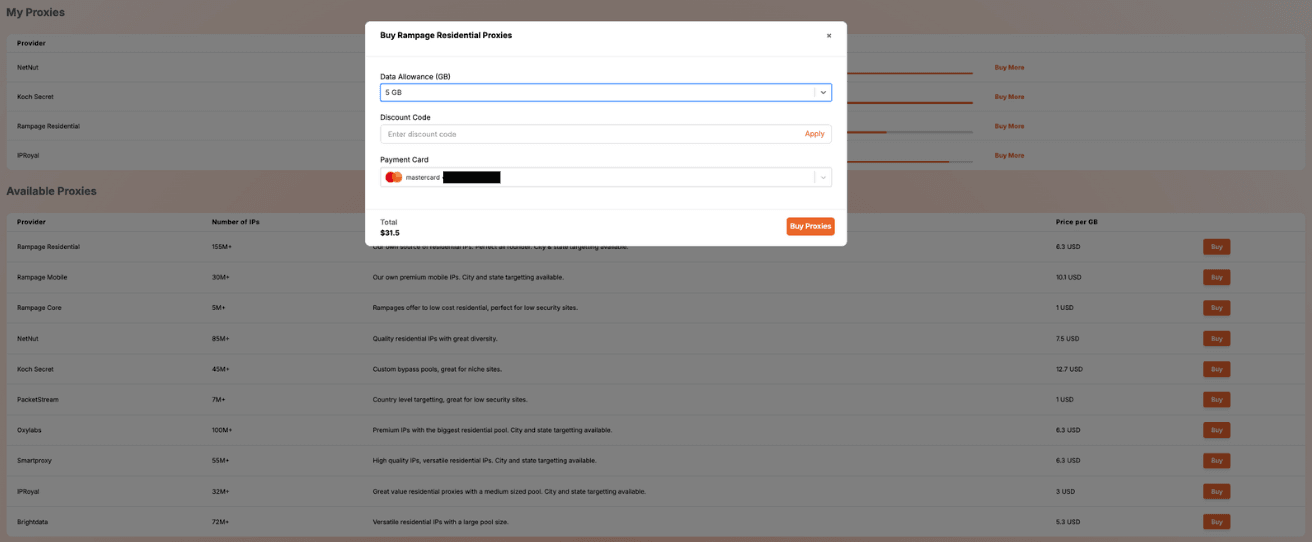Click the $31.5 total amount
Image resolution: width=1312 pixels, height=542 pixels.
tap(389, 233)
